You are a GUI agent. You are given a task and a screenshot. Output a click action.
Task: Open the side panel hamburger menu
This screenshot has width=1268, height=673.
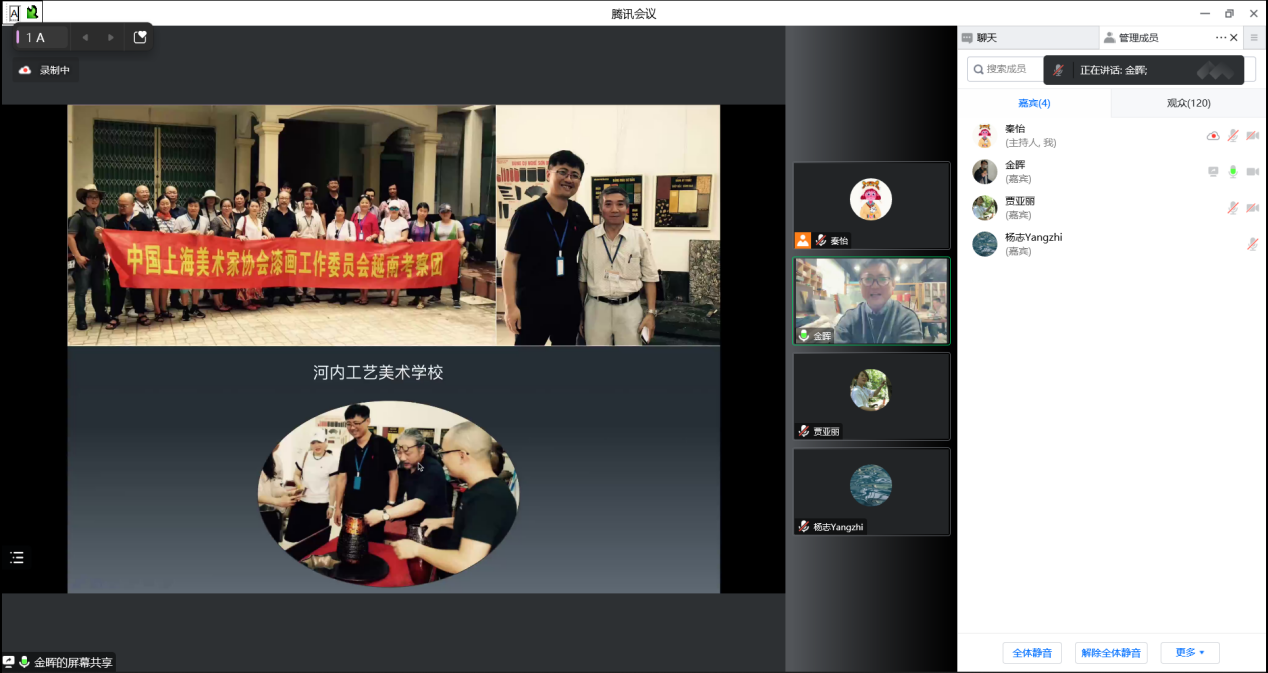pyautogui.click(x=1254, y=37)
